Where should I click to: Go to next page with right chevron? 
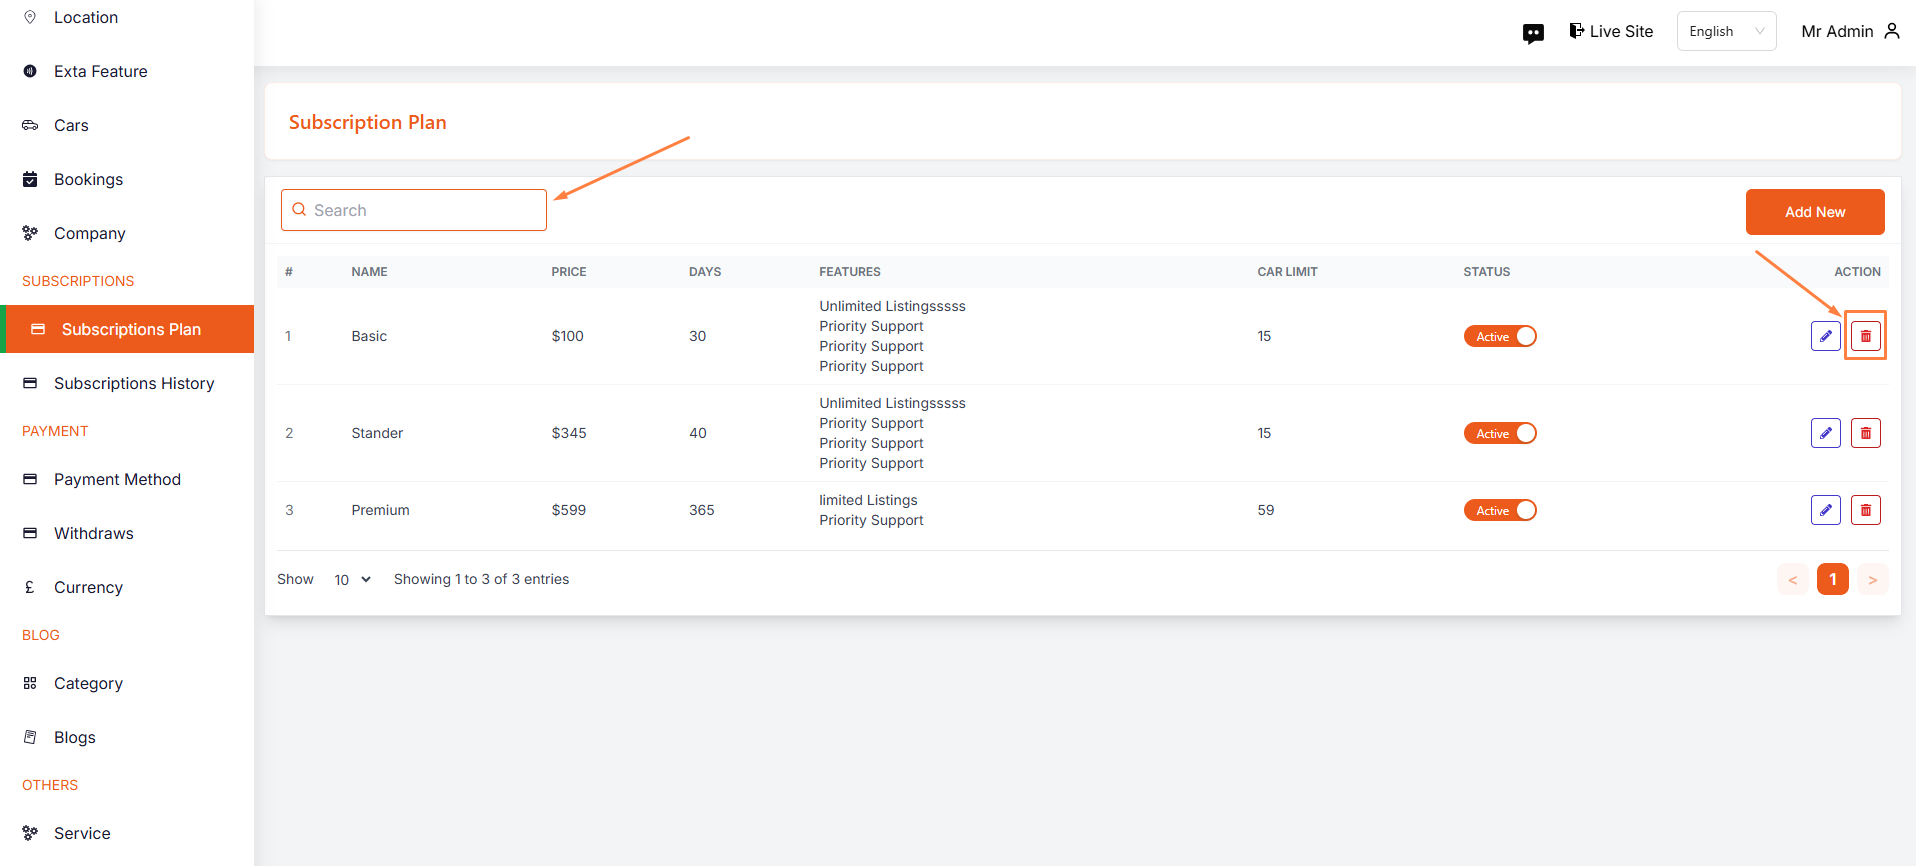[x=1872, y=580]
